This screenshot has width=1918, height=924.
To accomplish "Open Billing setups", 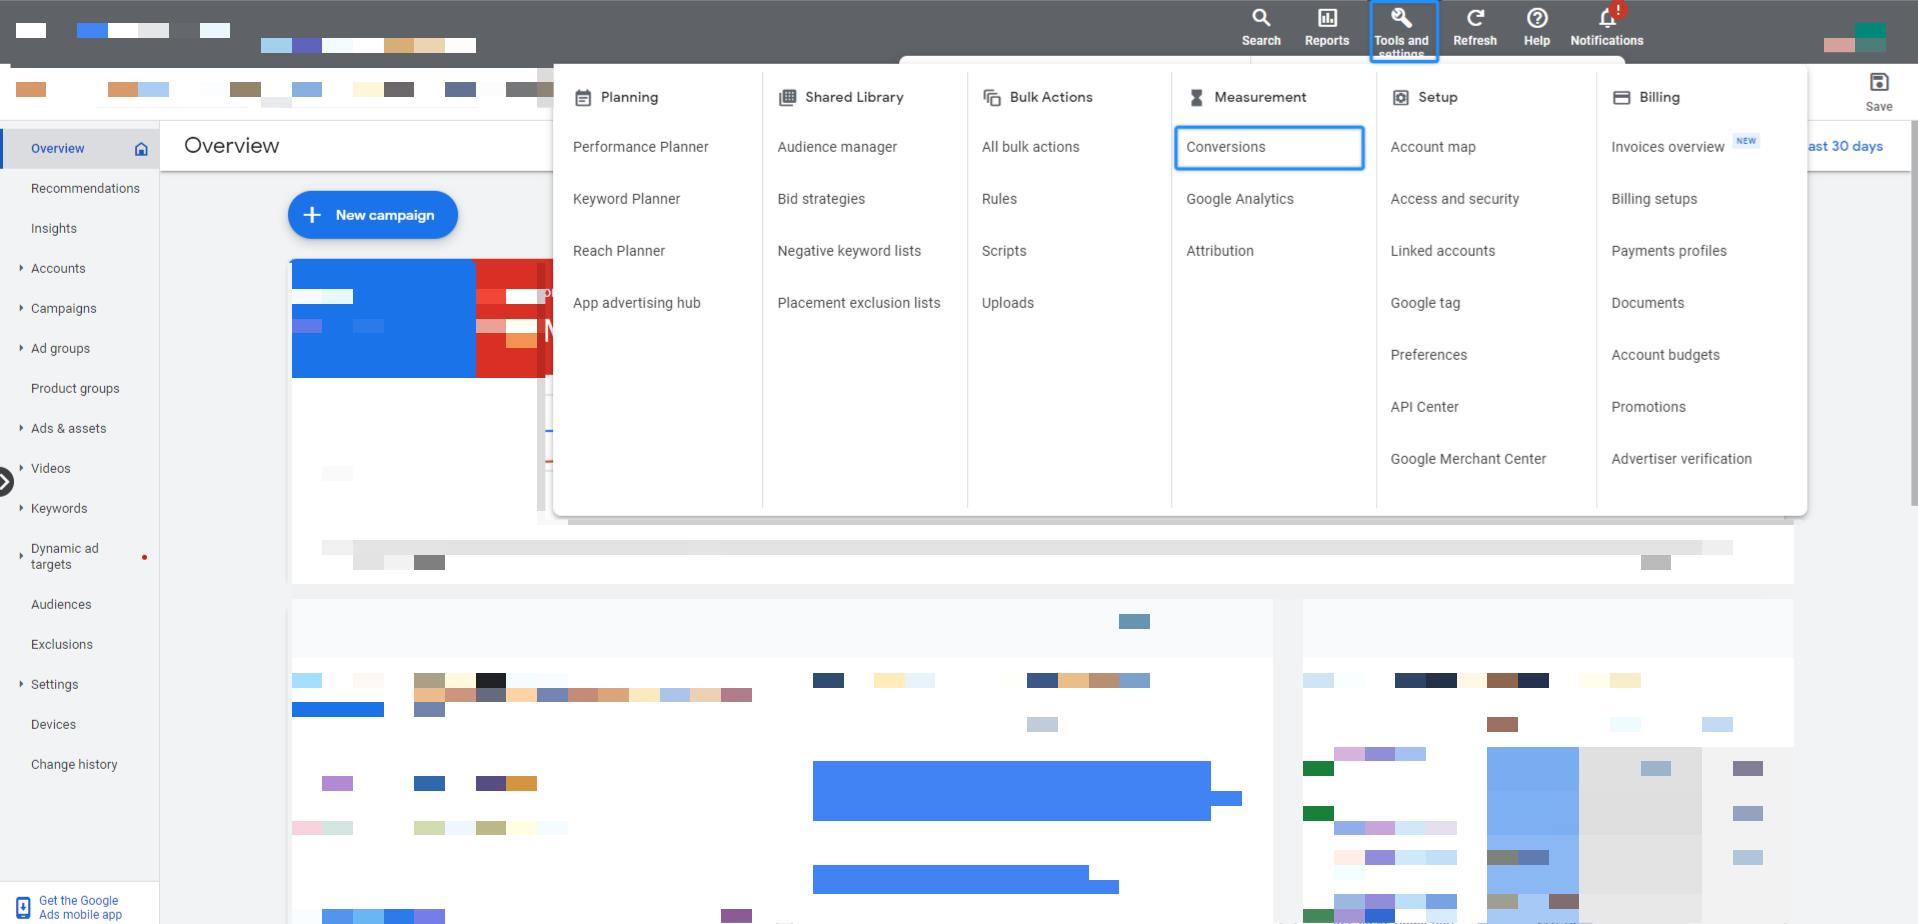I will pyautogui.click(x=1654, y=199).
